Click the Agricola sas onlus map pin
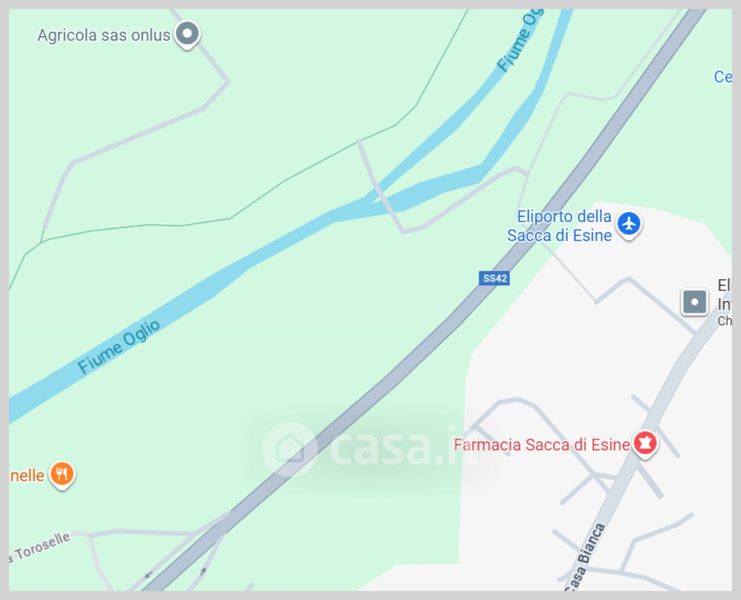 [188, 34]
